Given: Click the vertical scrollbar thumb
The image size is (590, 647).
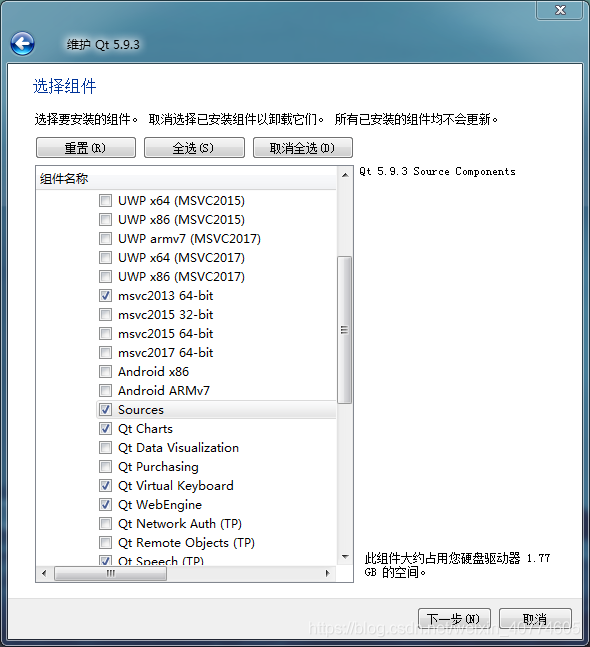Looking at the screenshot, I should (345, 330).
